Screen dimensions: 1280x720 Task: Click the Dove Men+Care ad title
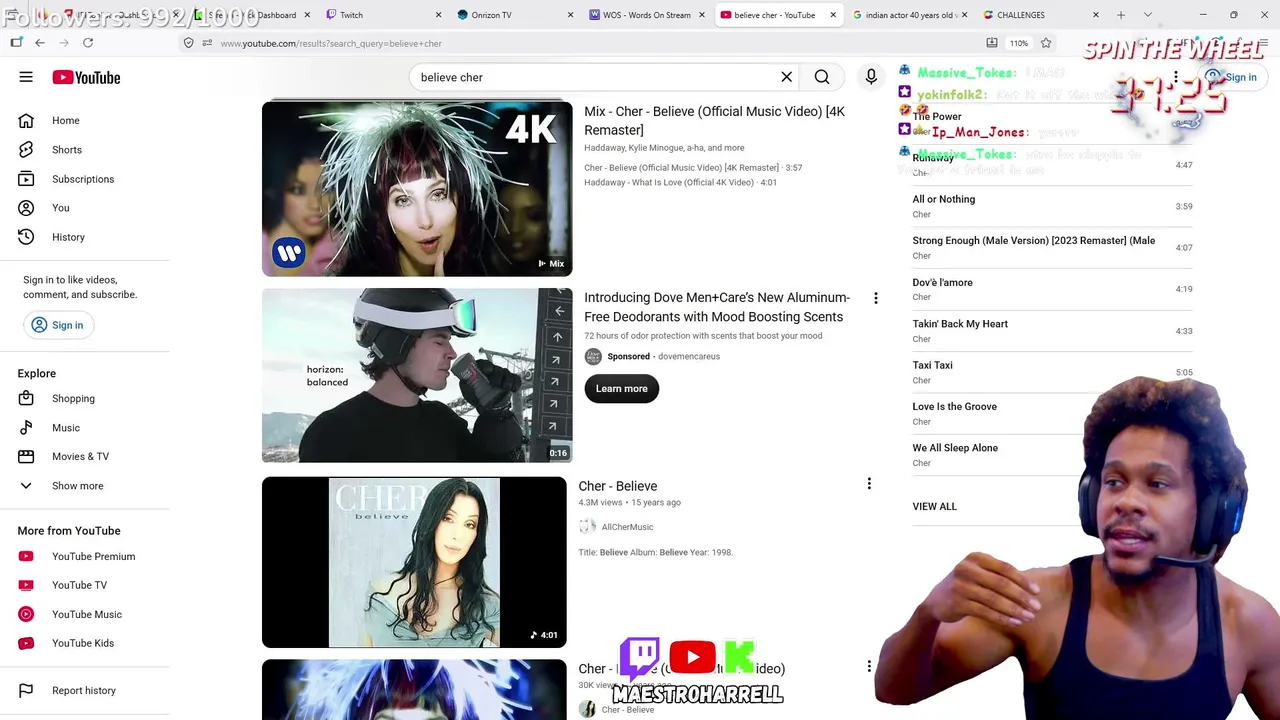tap(717, 307)
